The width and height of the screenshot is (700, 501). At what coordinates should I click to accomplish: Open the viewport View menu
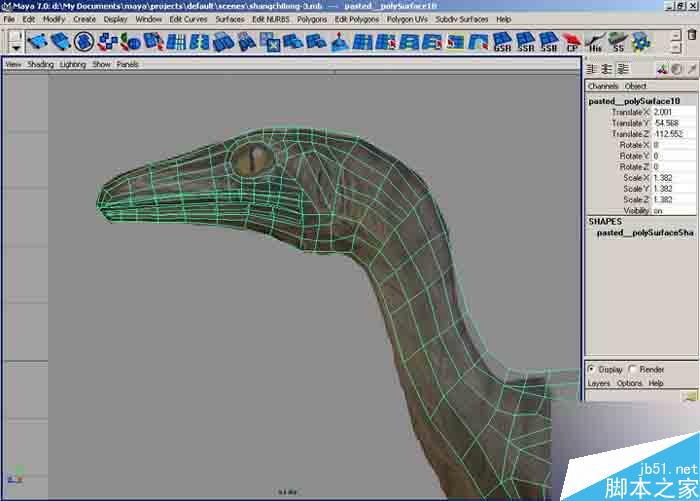click(13, 64)
